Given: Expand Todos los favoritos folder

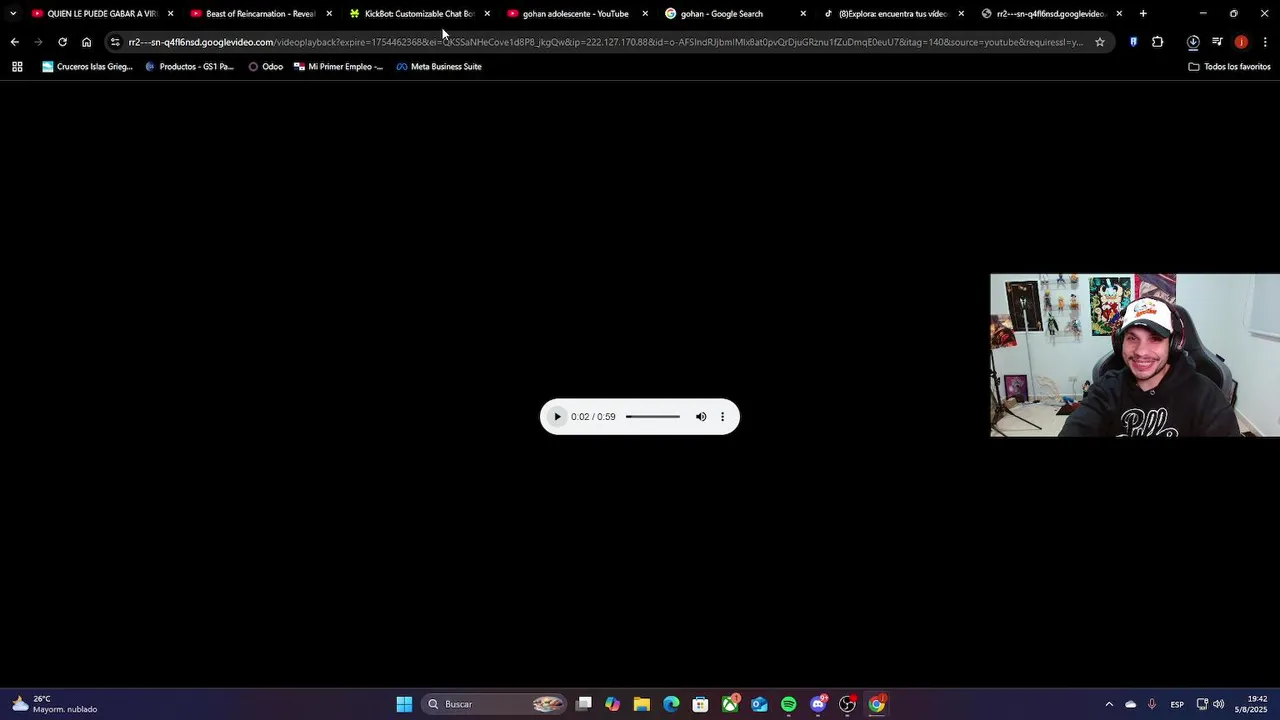Looking at the screenshot, I should (1229, 67).
